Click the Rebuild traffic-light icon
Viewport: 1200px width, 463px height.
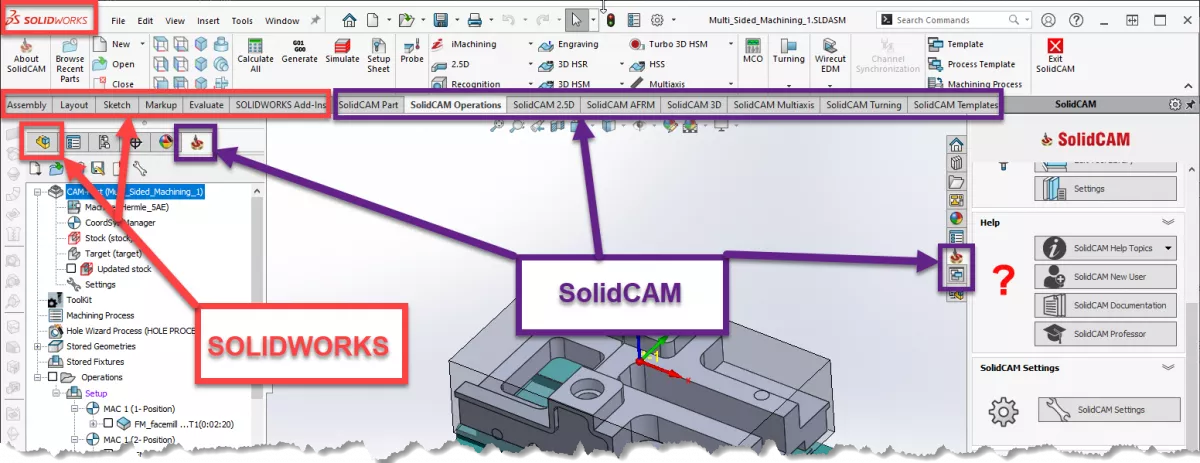click(x=610, y=19)
